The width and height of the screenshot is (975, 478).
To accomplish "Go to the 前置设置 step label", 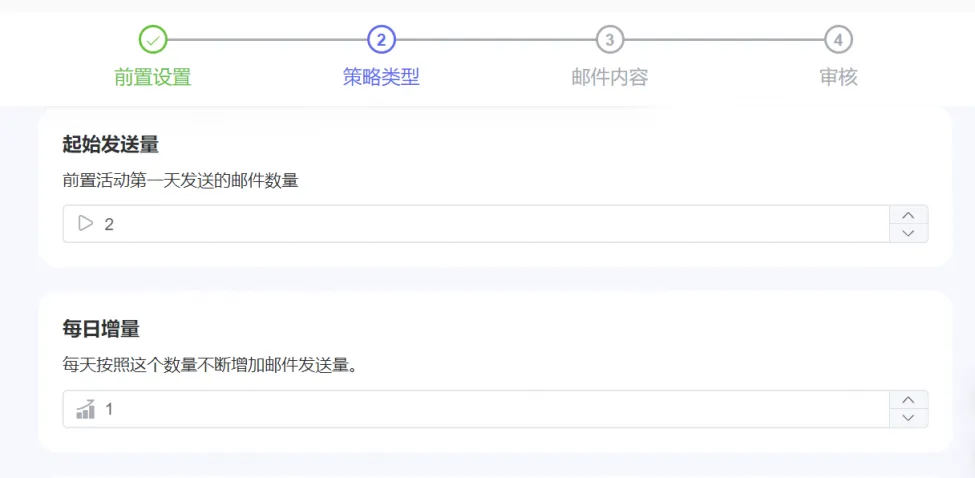I will pos(152,77).
